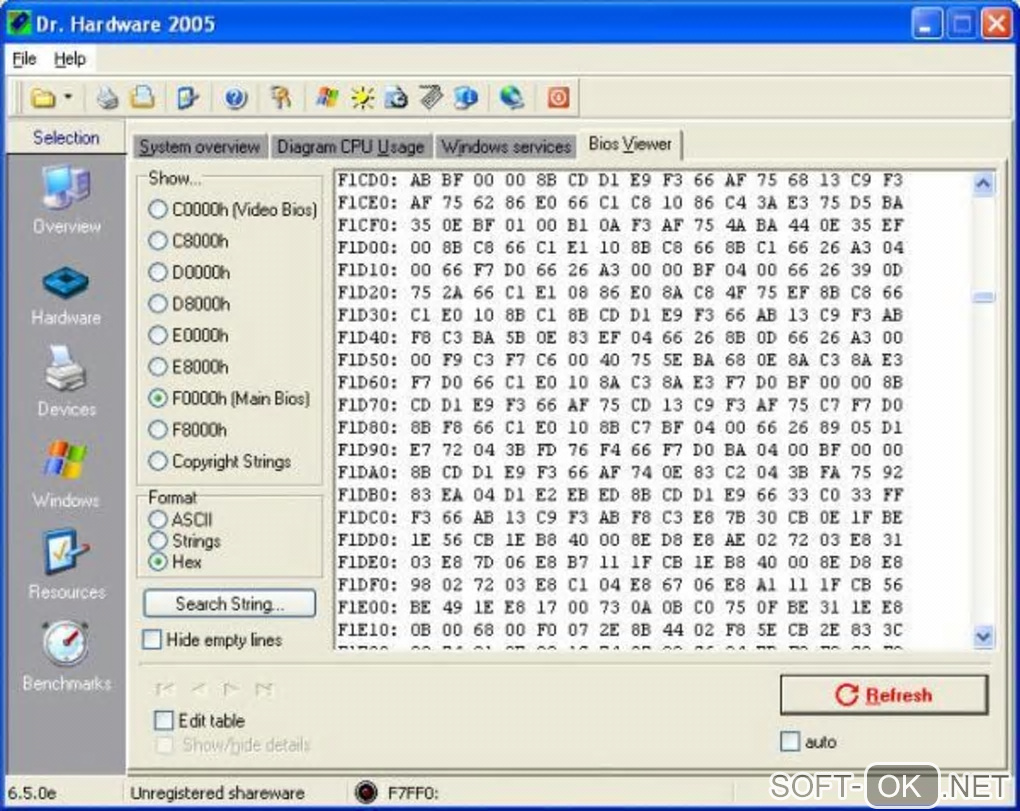Viewport: 1020px width, 811px height.
Task: Click hex viewer scroll down arrow
Action: point(983,637)
